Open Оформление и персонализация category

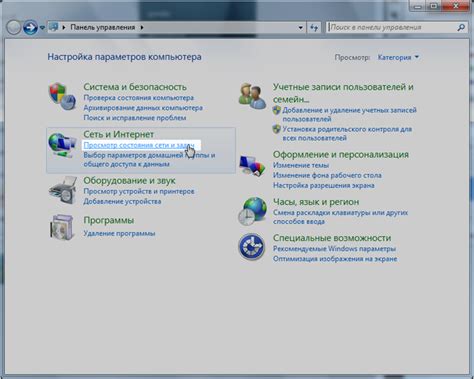[341, 154]
